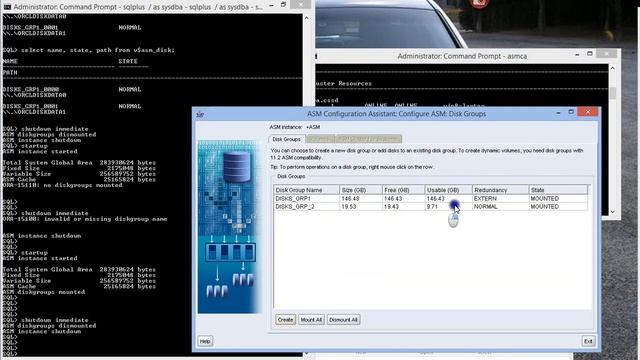
Task: Click the 146.48 size value
Action: coord(351,198)
